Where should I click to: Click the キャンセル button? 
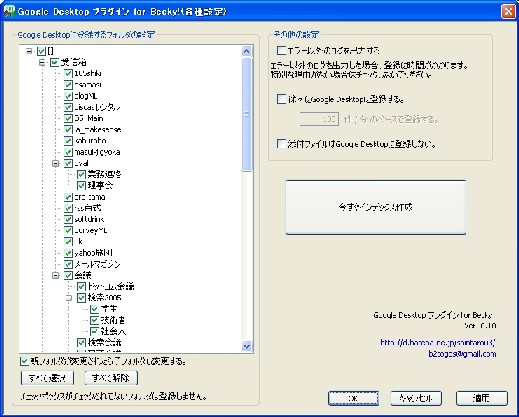416,398
